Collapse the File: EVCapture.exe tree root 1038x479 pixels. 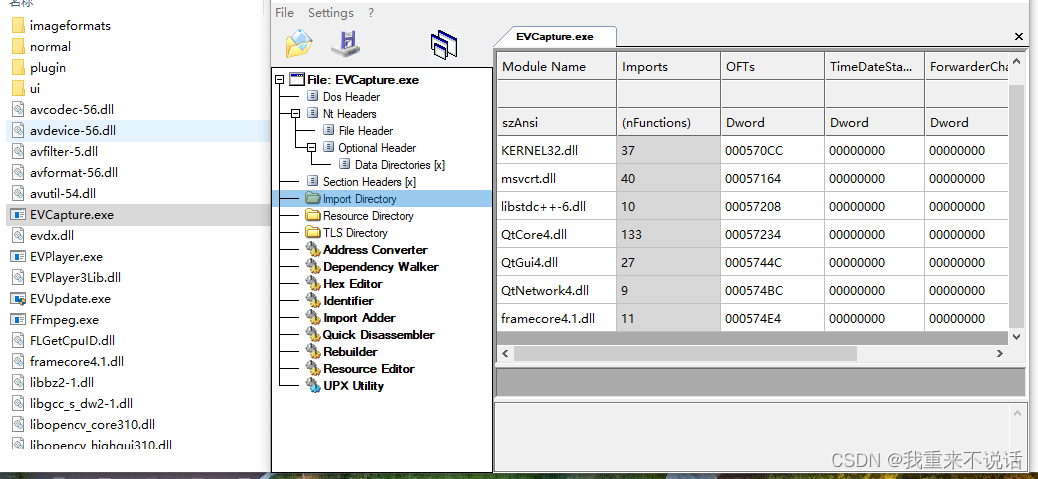click(x=279, y=80)
